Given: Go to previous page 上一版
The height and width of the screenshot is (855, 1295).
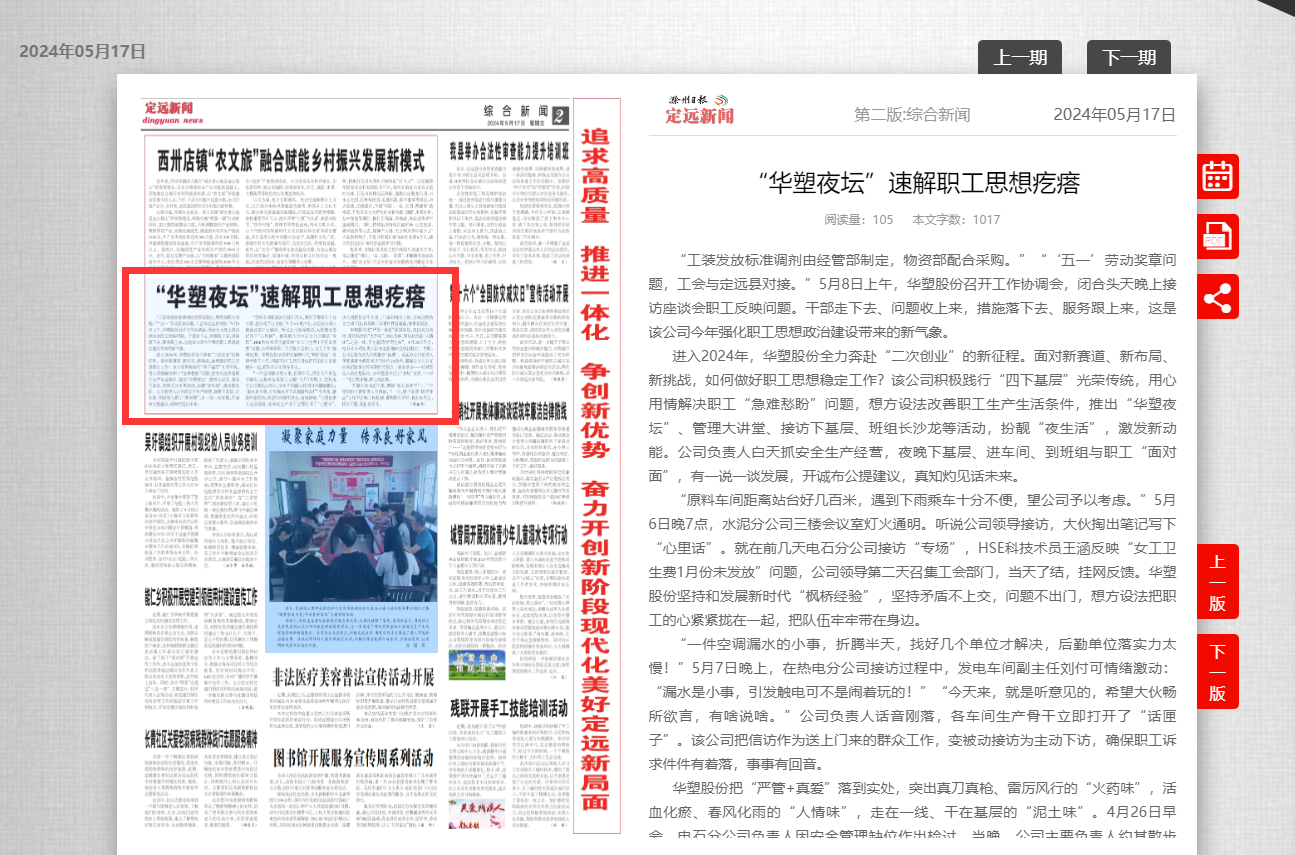Looking at the screenshot, I should click(x=1217, y=582).
